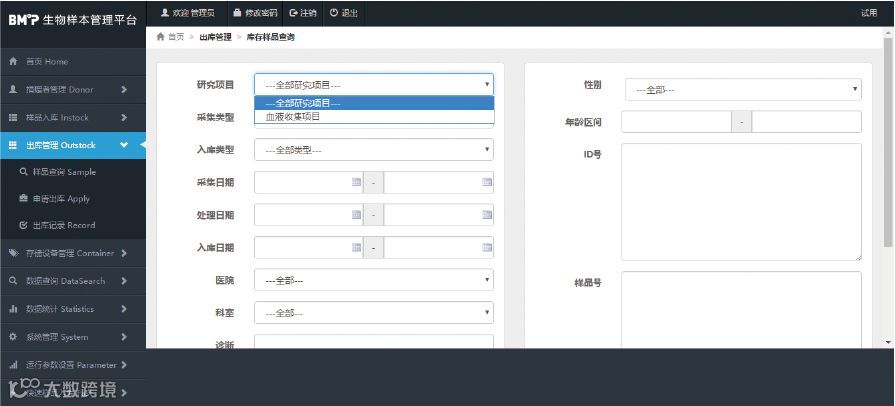The image size is (895, 406).
Task: Expand the Statistics menu chevron
Action: coord(124,309)
